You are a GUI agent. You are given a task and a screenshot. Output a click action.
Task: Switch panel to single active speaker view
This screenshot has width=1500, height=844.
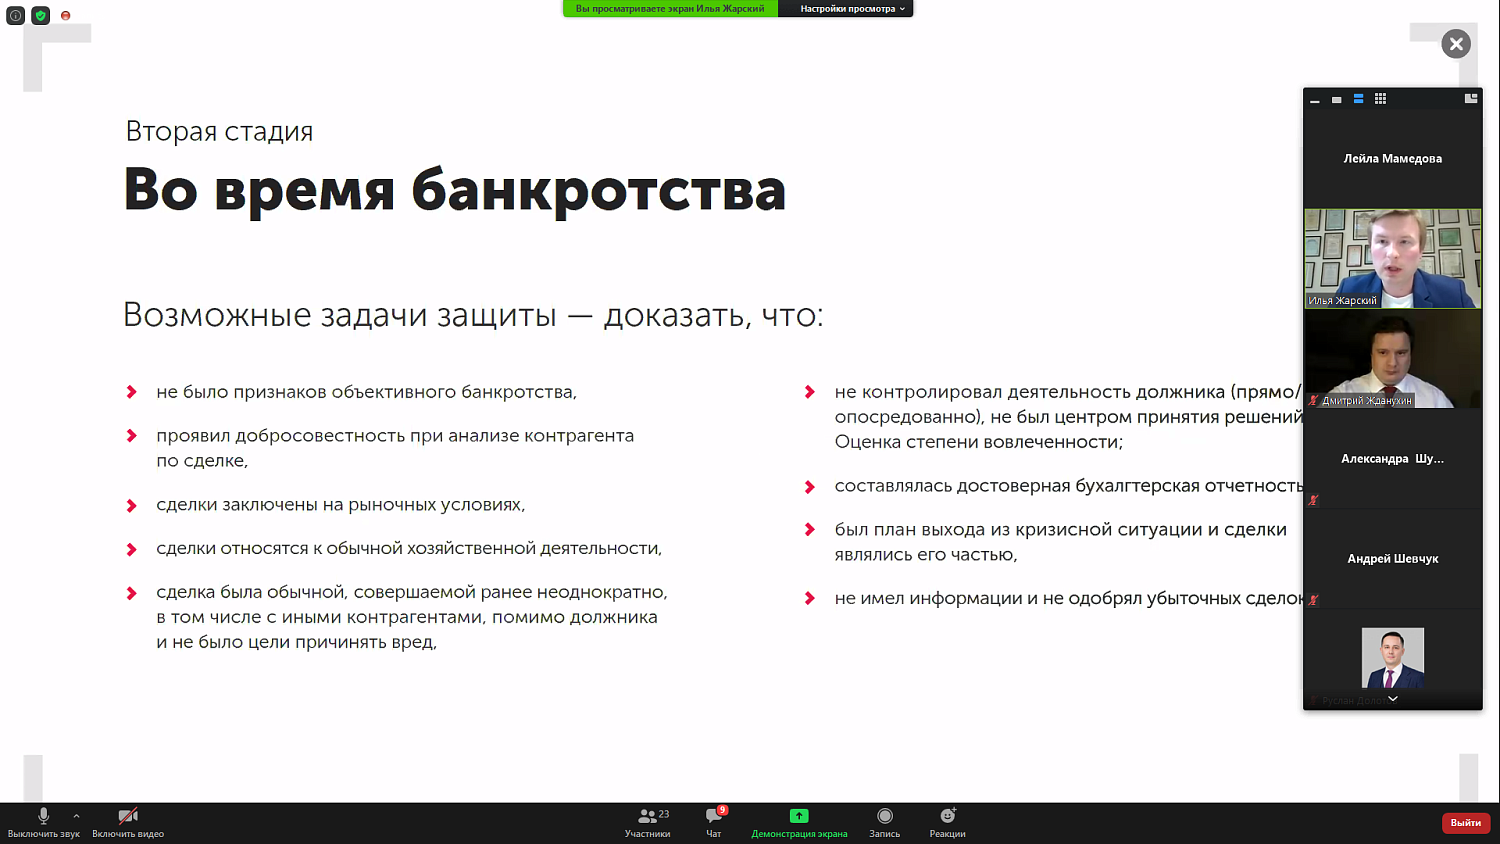tap(1337, 99)
